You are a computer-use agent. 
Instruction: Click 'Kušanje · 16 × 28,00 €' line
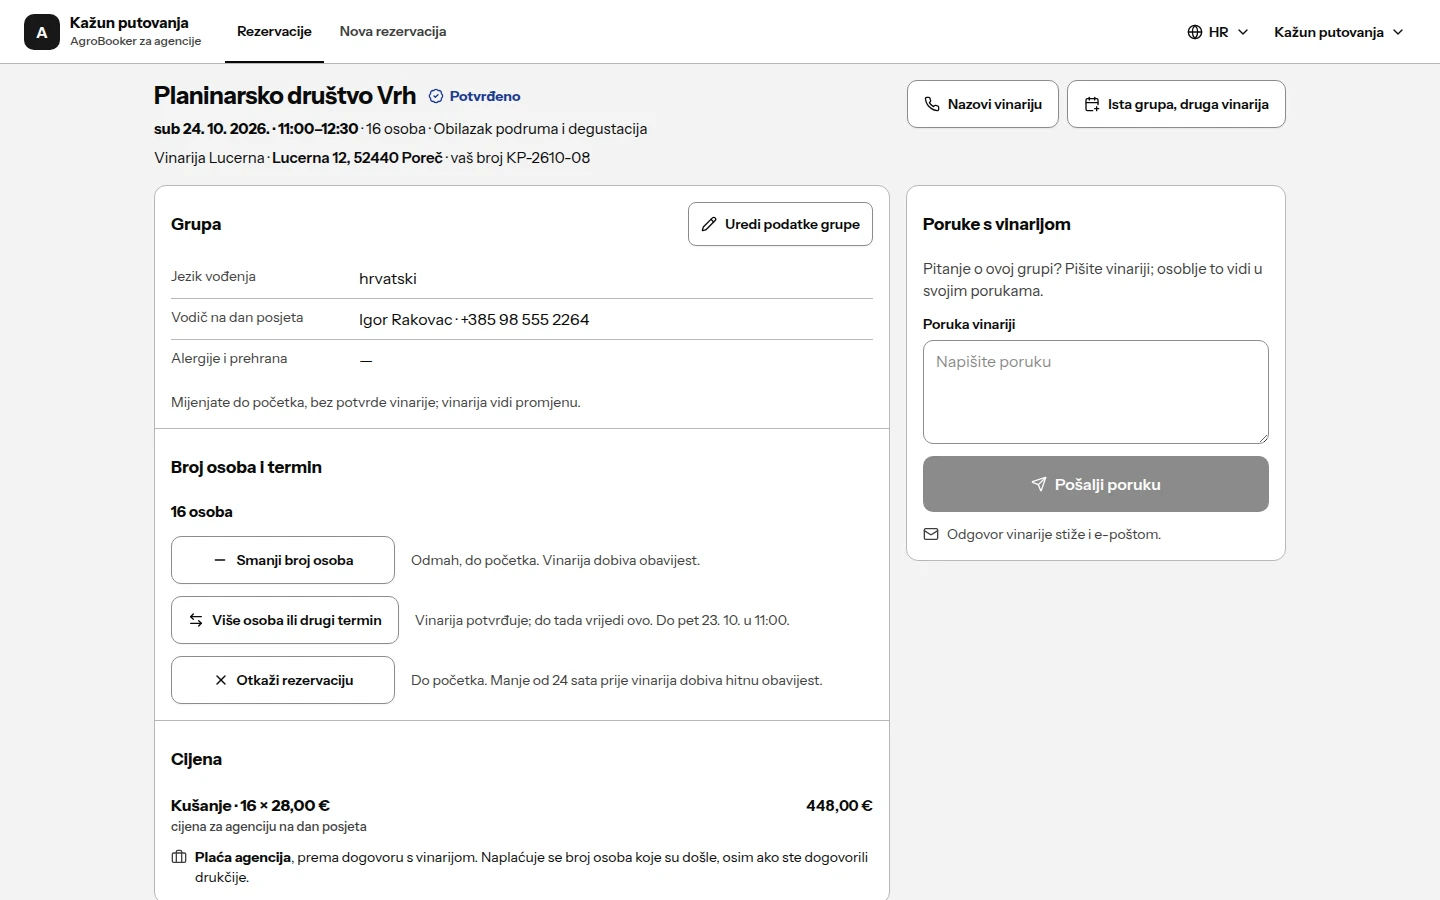(x=250, y=806)
